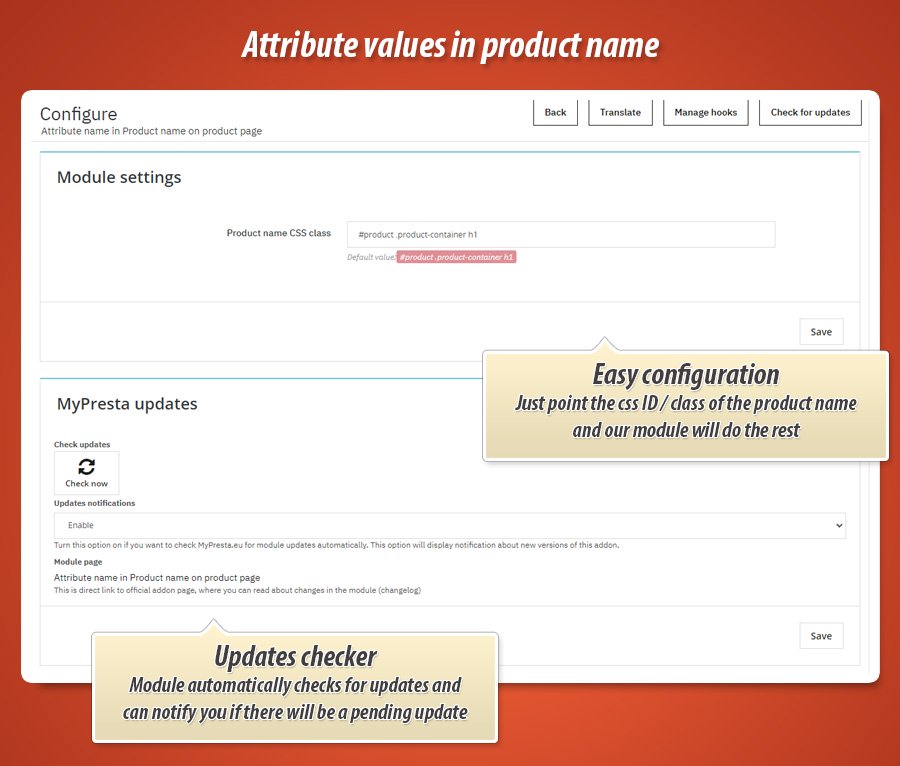The image size is (900, 766).
Task: Open the Attribute name module page link
Action: (x=157, y=578)
